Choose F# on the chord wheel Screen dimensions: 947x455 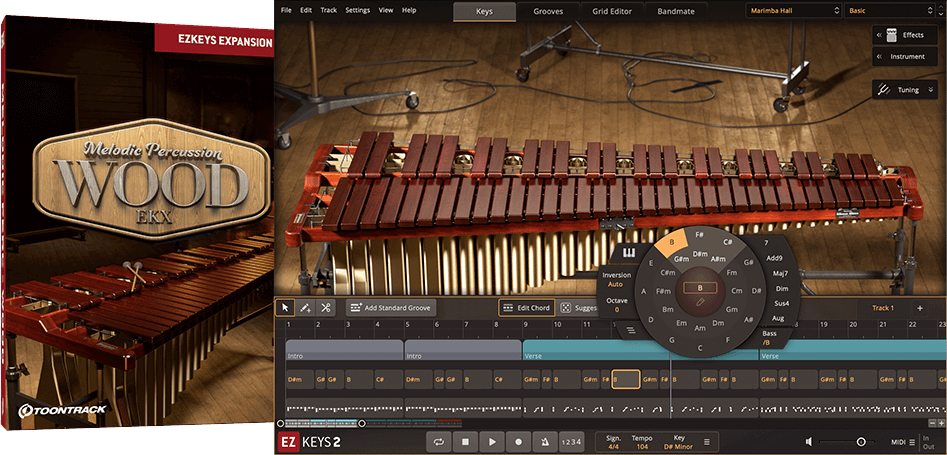point(699,234)
